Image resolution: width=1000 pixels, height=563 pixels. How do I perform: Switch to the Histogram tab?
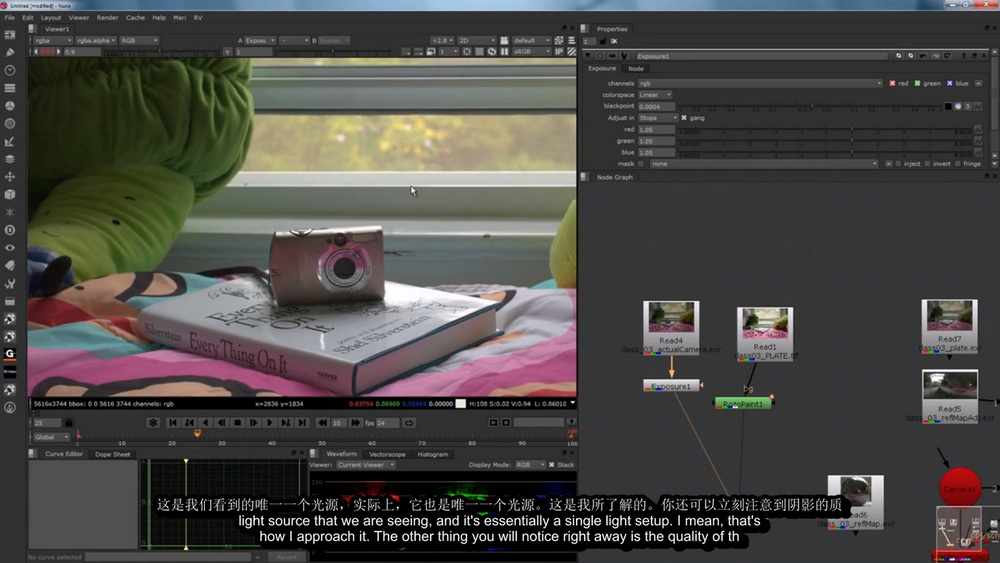[x=432, y=455]
